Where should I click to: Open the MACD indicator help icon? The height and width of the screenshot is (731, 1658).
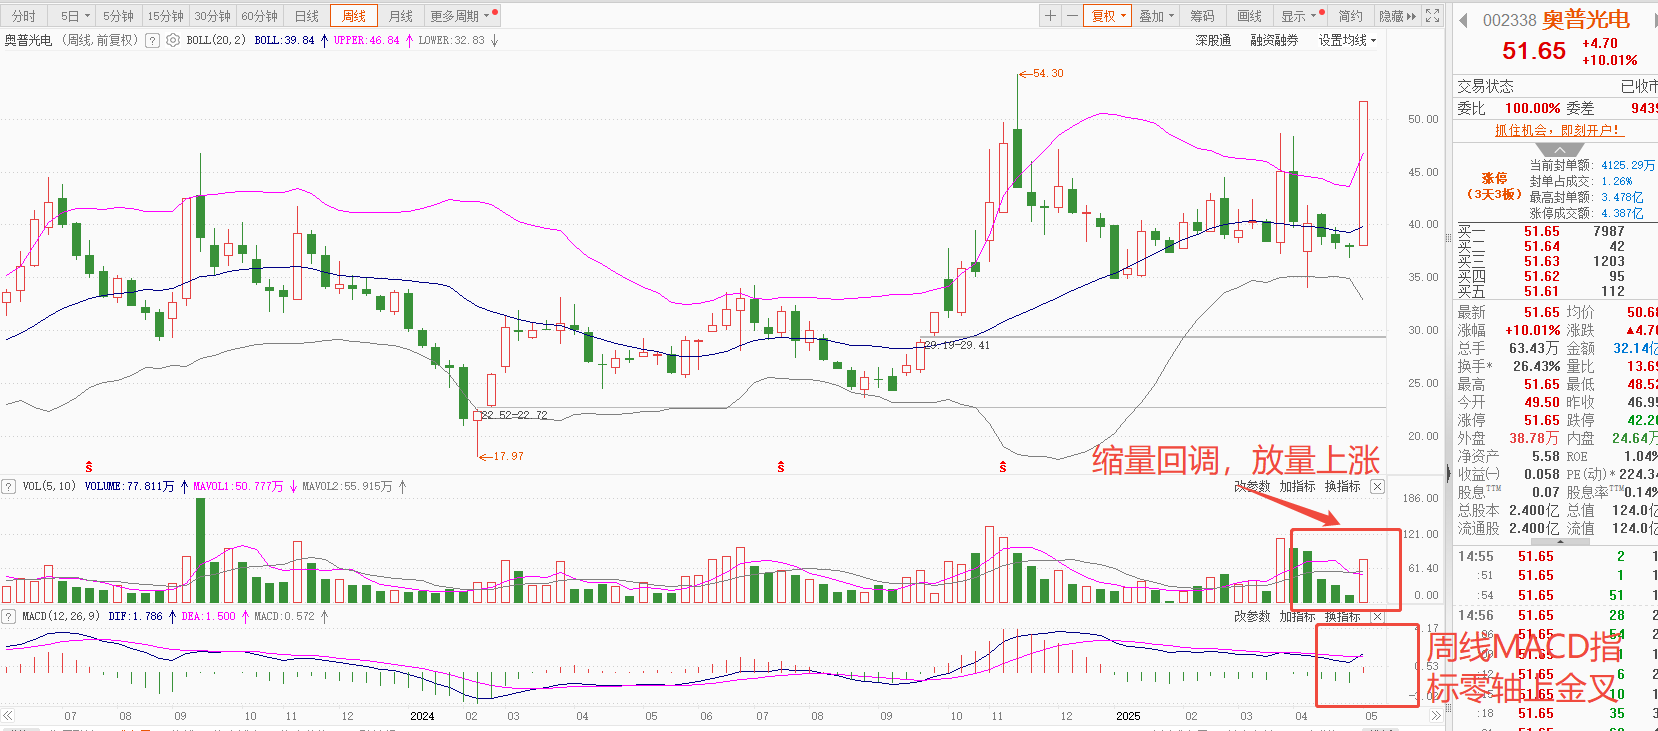click(x=9, y=616)
